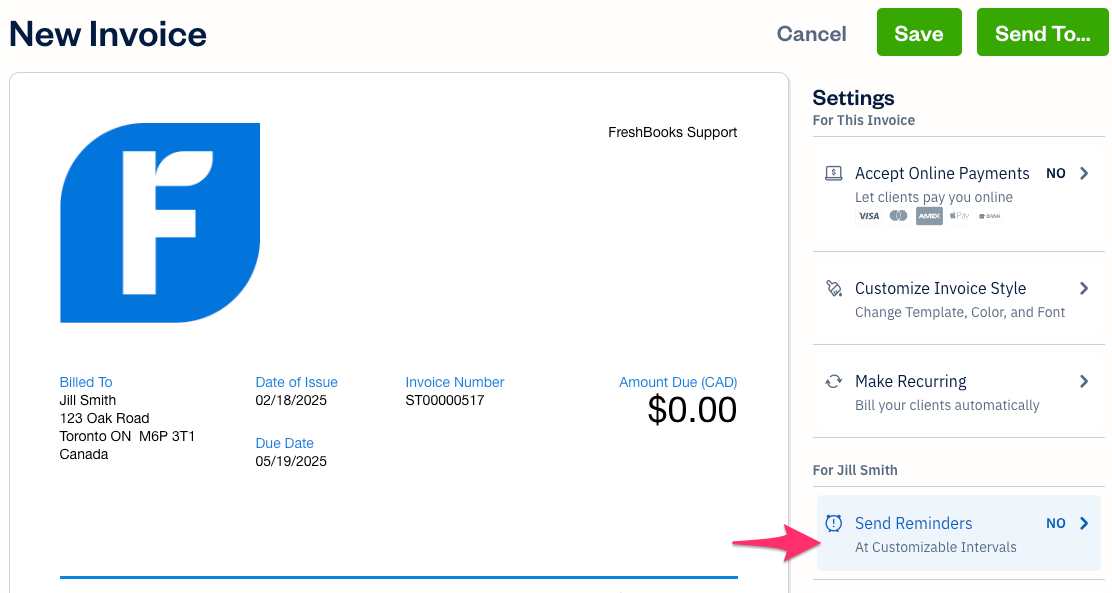
Task: Click the Send Reminders alarm clock icon
Action: point(833,523)
